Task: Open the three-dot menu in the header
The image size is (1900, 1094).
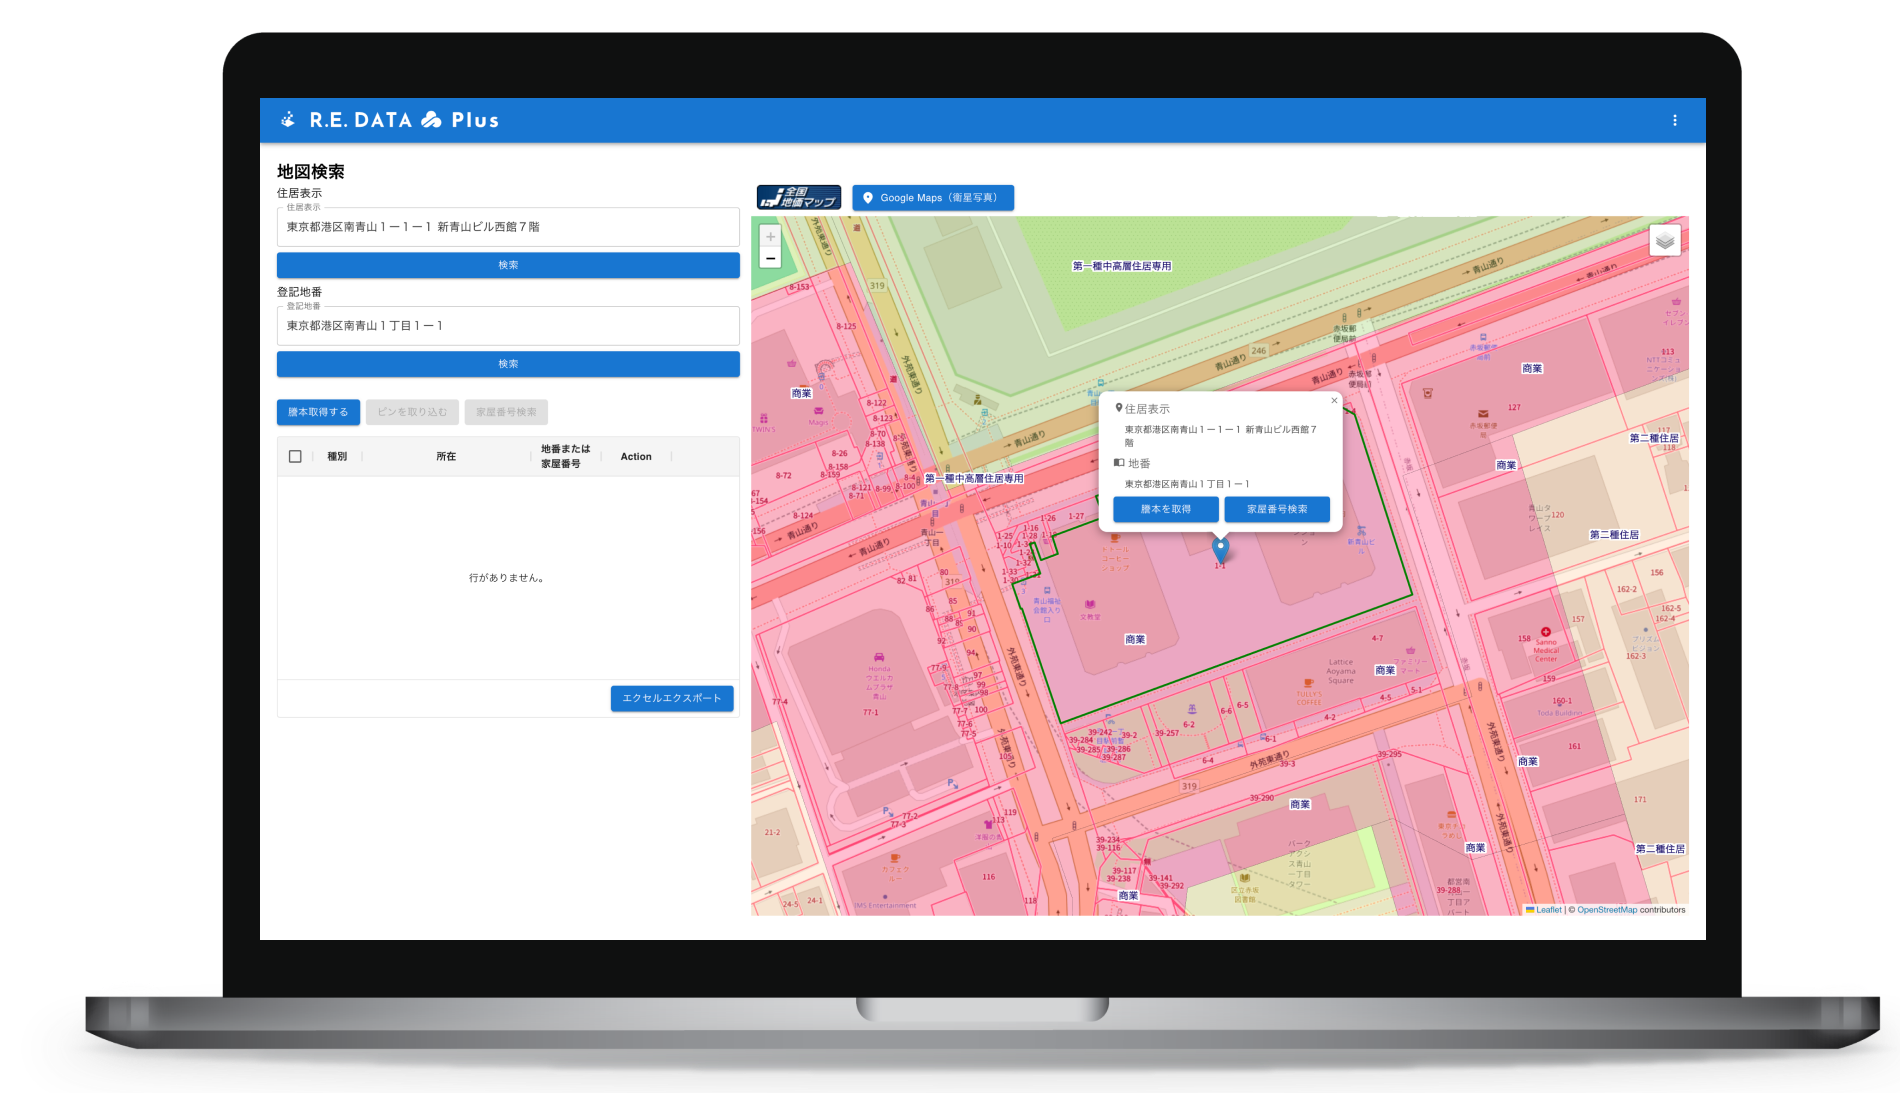Action: coord(1674,119)
